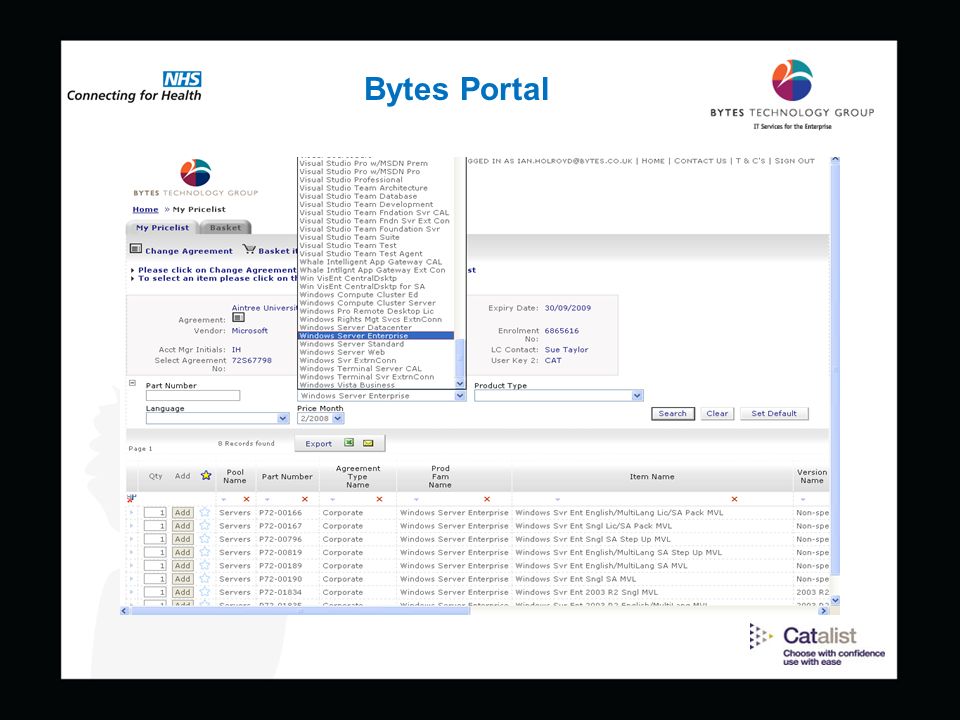
Task: Click the Sign Out link
Action: coord(795,161)
